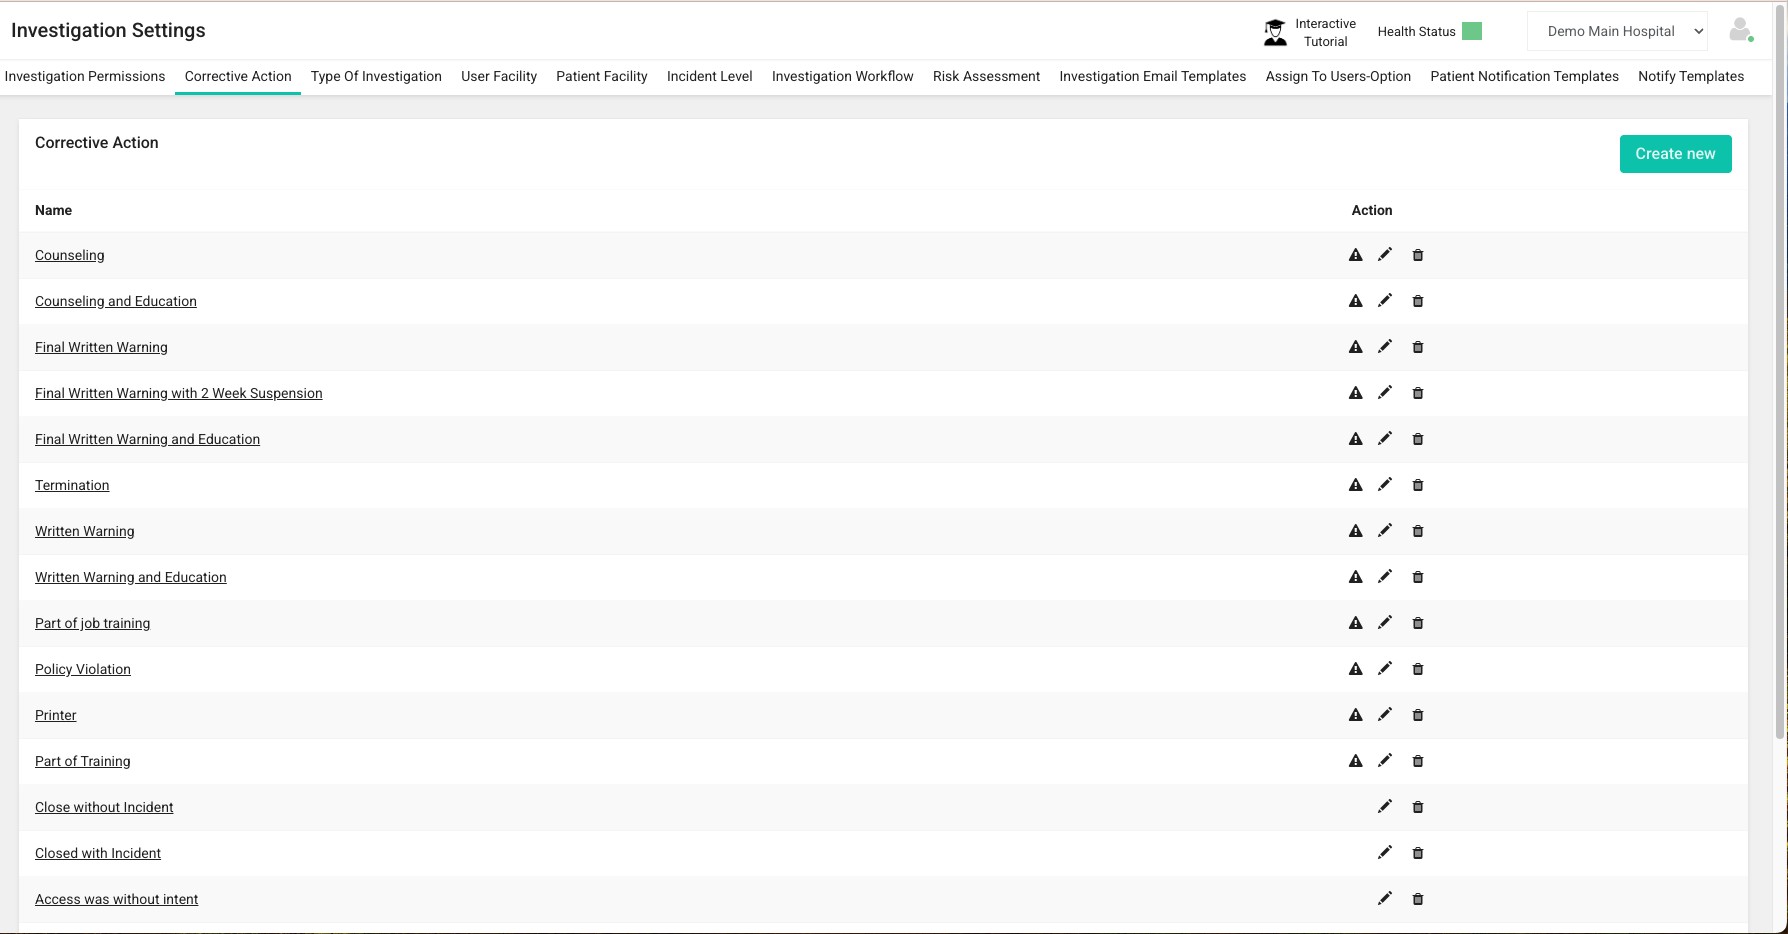1788x934 pixels.
Task: Open the Written Warning link
Action: [x=85, y=531]
